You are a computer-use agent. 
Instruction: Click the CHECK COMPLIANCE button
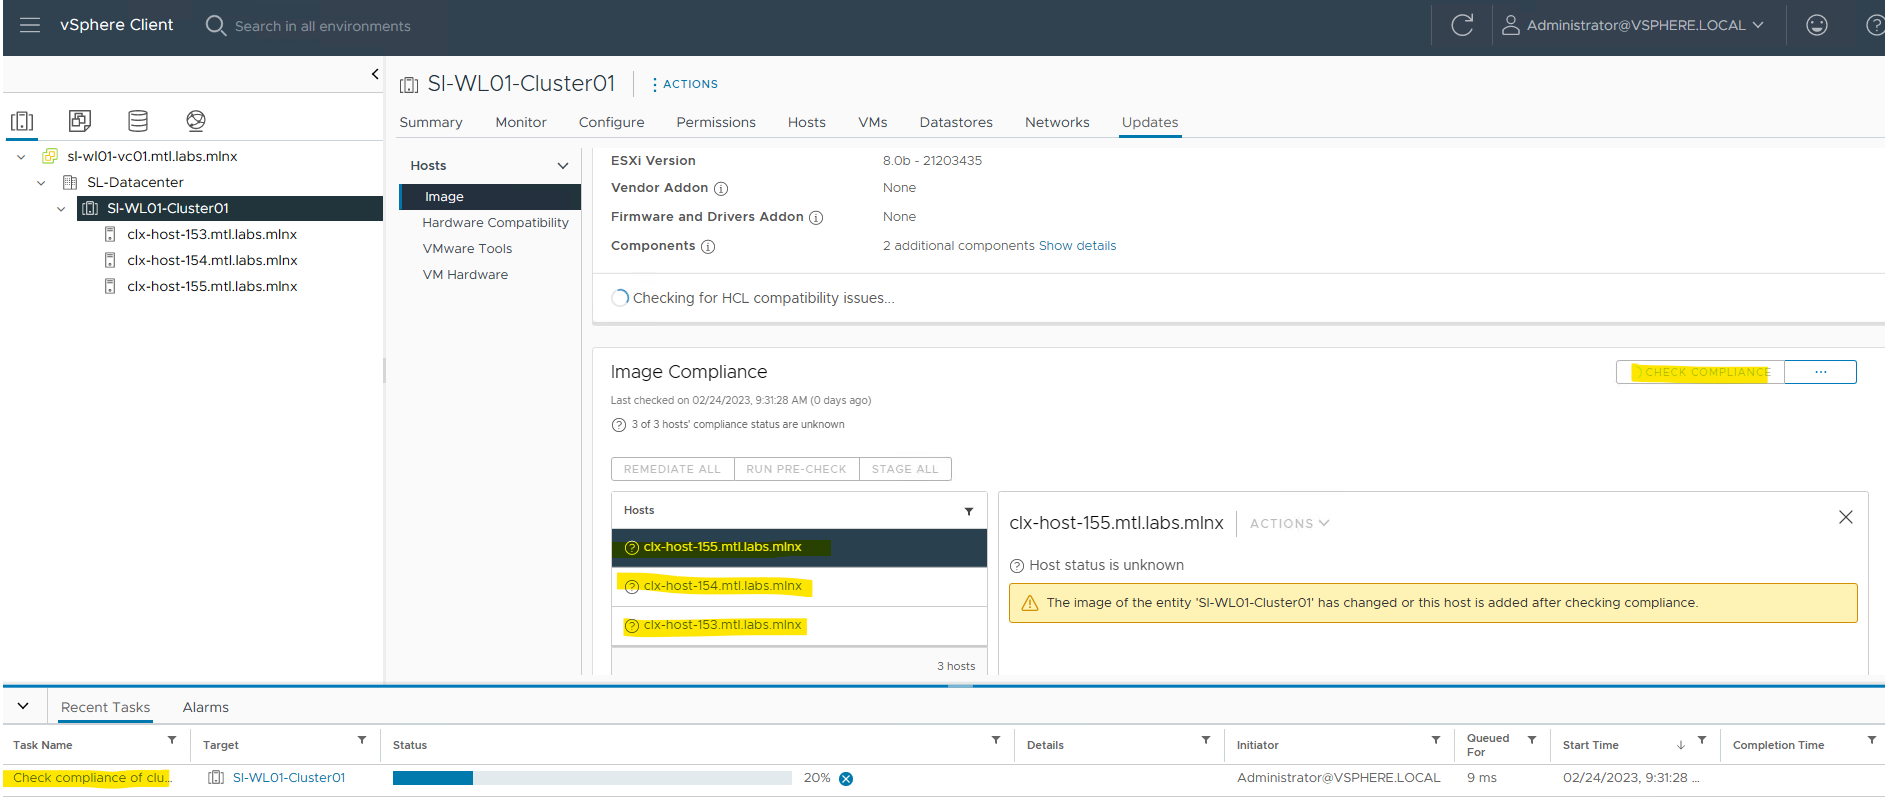(x=1700, y=372)
